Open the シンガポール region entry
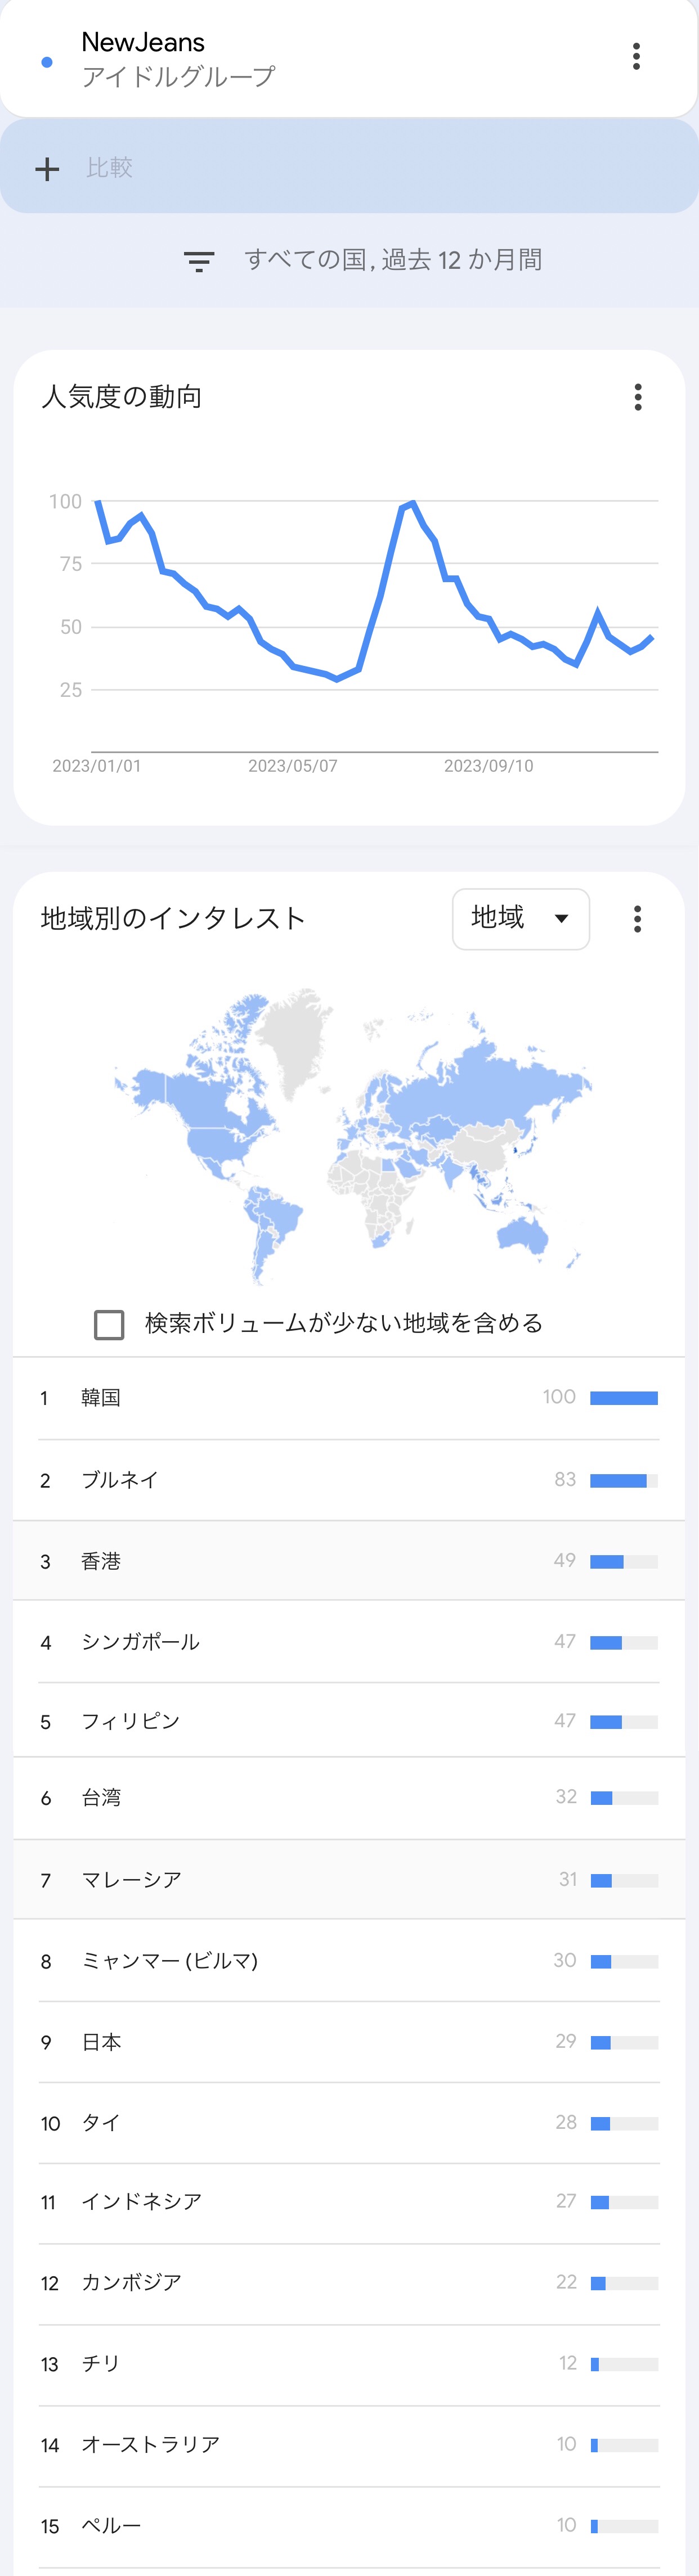Viewport: 699px width, 2576px height. 349,1642
